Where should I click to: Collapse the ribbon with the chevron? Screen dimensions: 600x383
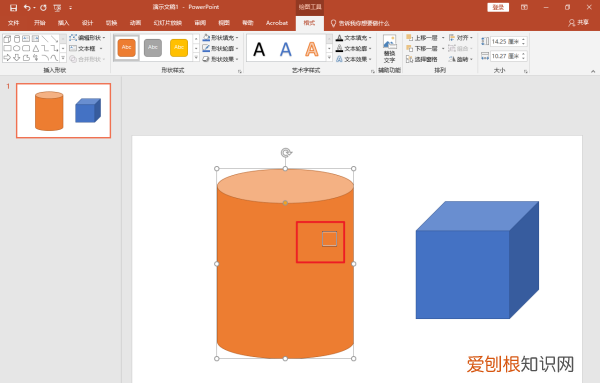[x=593, y=71]
